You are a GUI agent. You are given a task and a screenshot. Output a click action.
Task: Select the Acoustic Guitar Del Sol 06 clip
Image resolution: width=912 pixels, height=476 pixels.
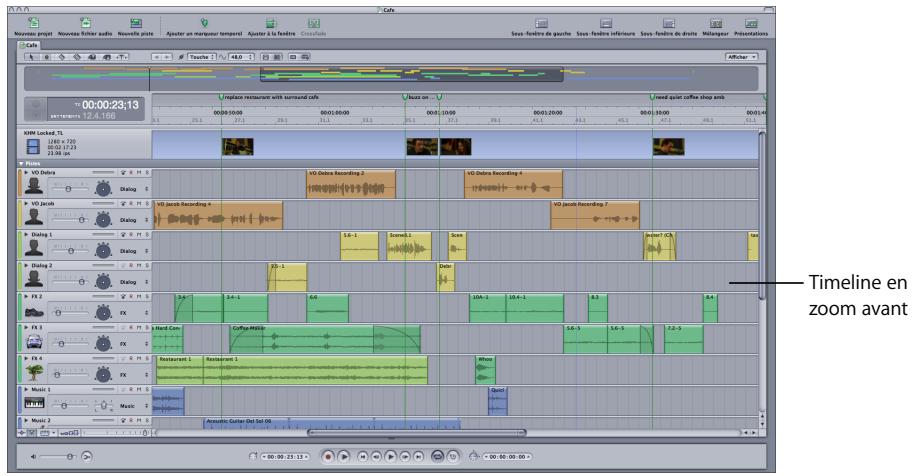332,423
